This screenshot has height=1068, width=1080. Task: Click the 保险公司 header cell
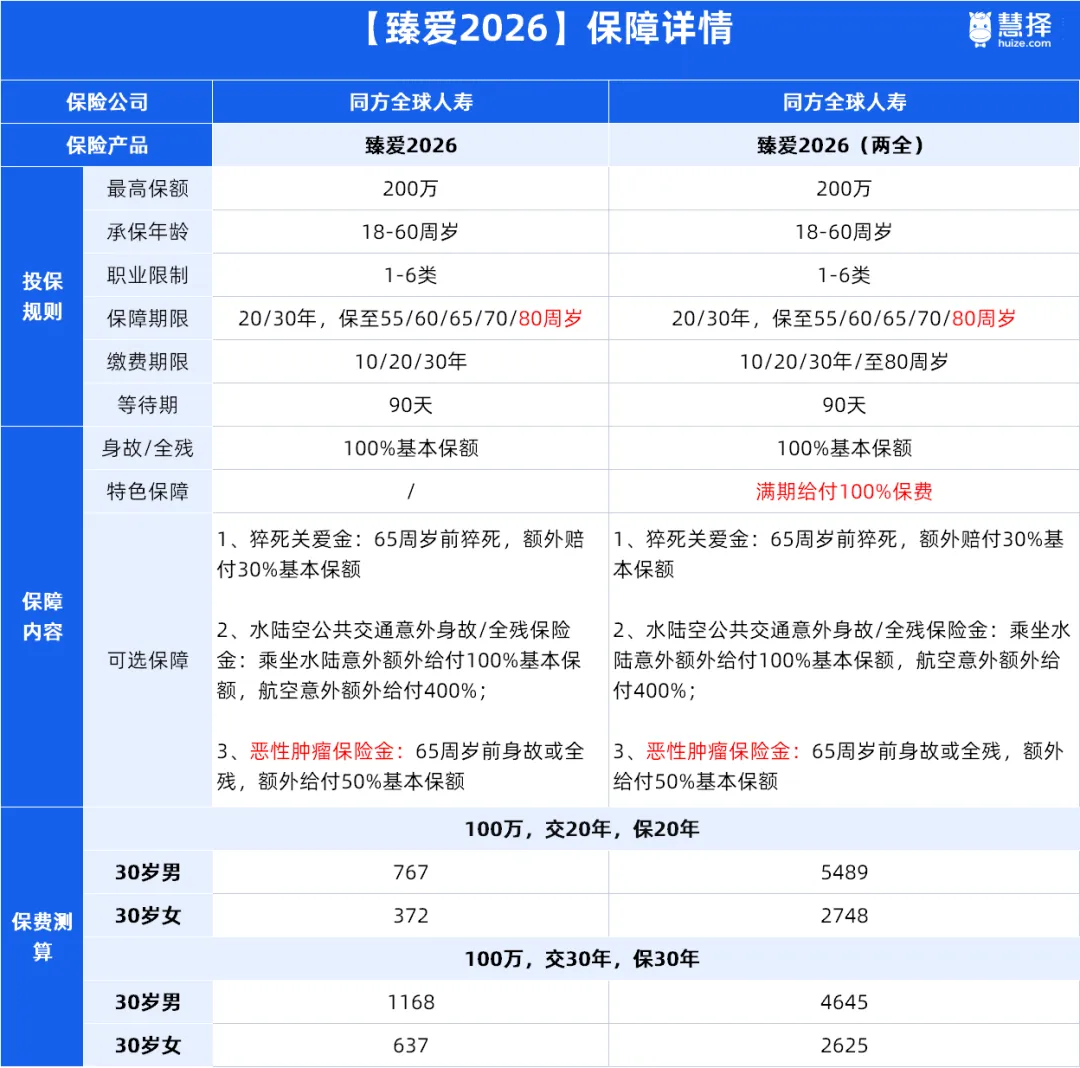tap(105, 101)
